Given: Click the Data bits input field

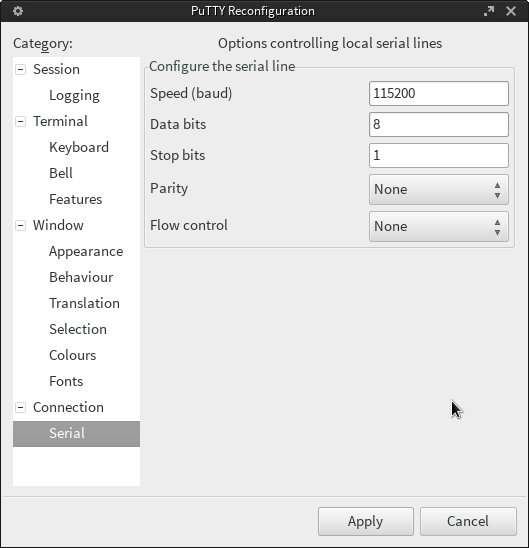Looking at the screenshot, I should 439,124.
